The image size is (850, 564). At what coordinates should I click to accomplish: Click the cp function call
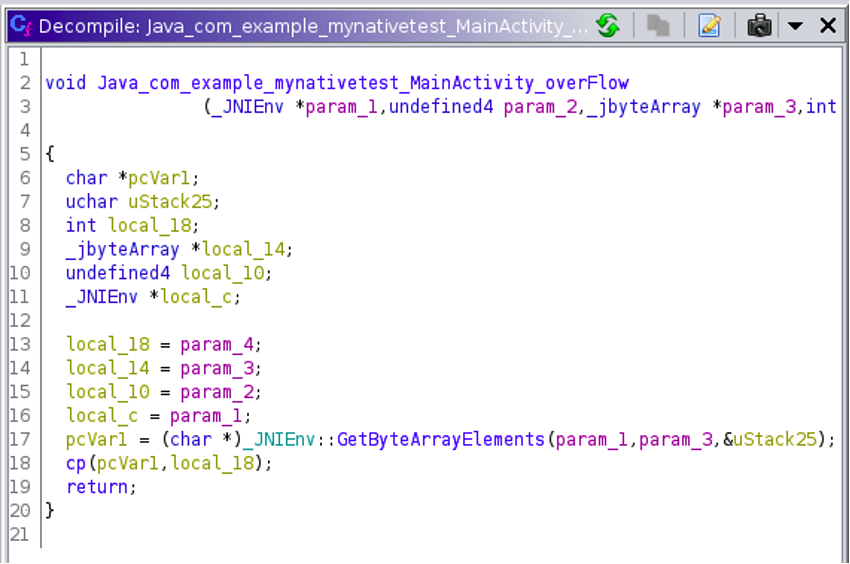76,464
